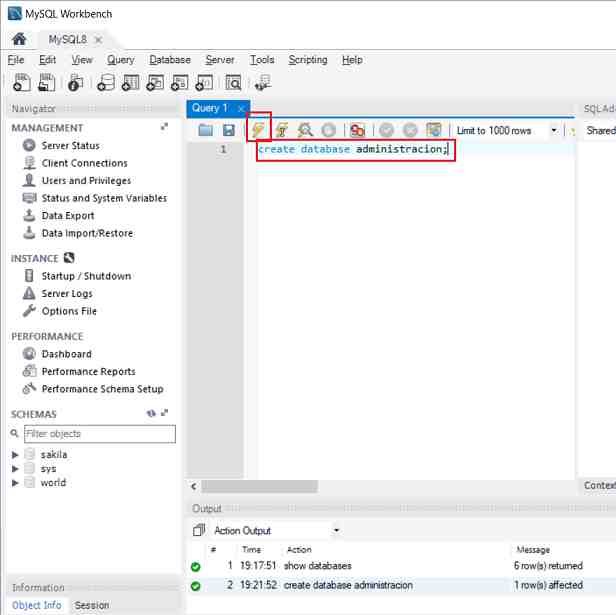The image size is (616, 615).
Task: Toggle the stop-on-error script execution icon
Action: click(357, 130)
